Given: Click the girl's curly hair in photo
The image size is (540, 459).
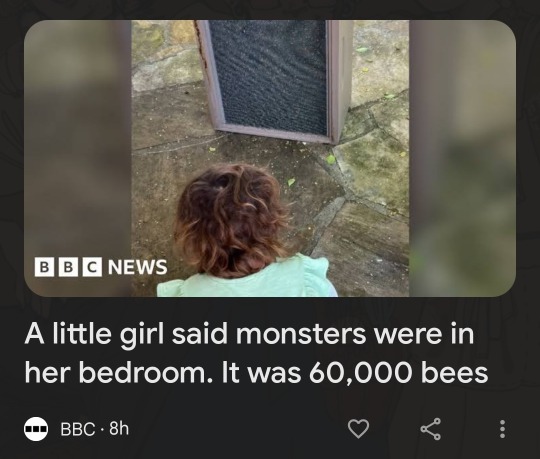Looking at the screenshot, I should click(x=232, y=220).
